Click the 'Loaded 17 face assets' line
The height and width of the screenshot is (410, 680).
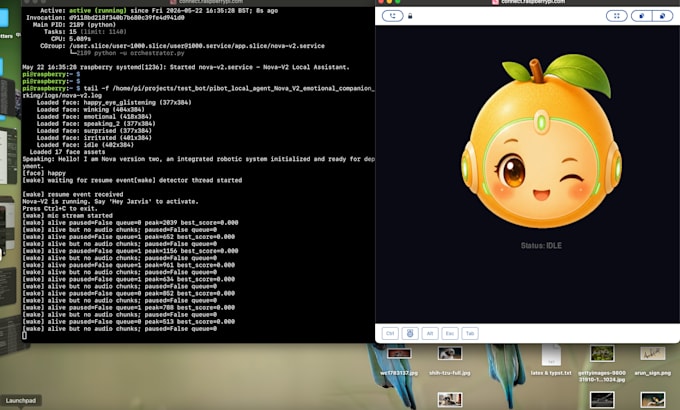click(67, 152)
